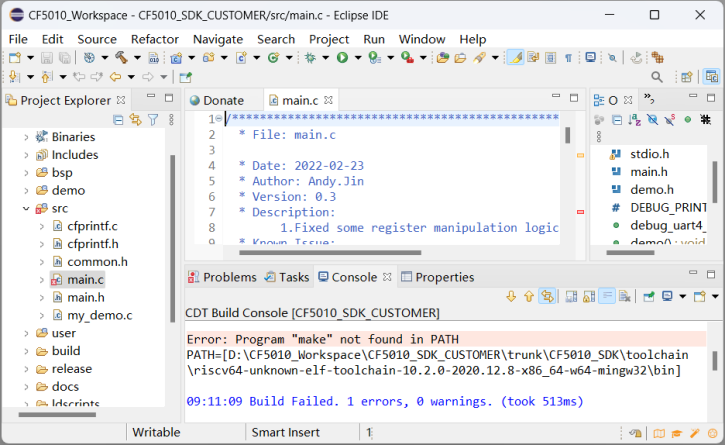Collapse the src folder

click(26, 209)
